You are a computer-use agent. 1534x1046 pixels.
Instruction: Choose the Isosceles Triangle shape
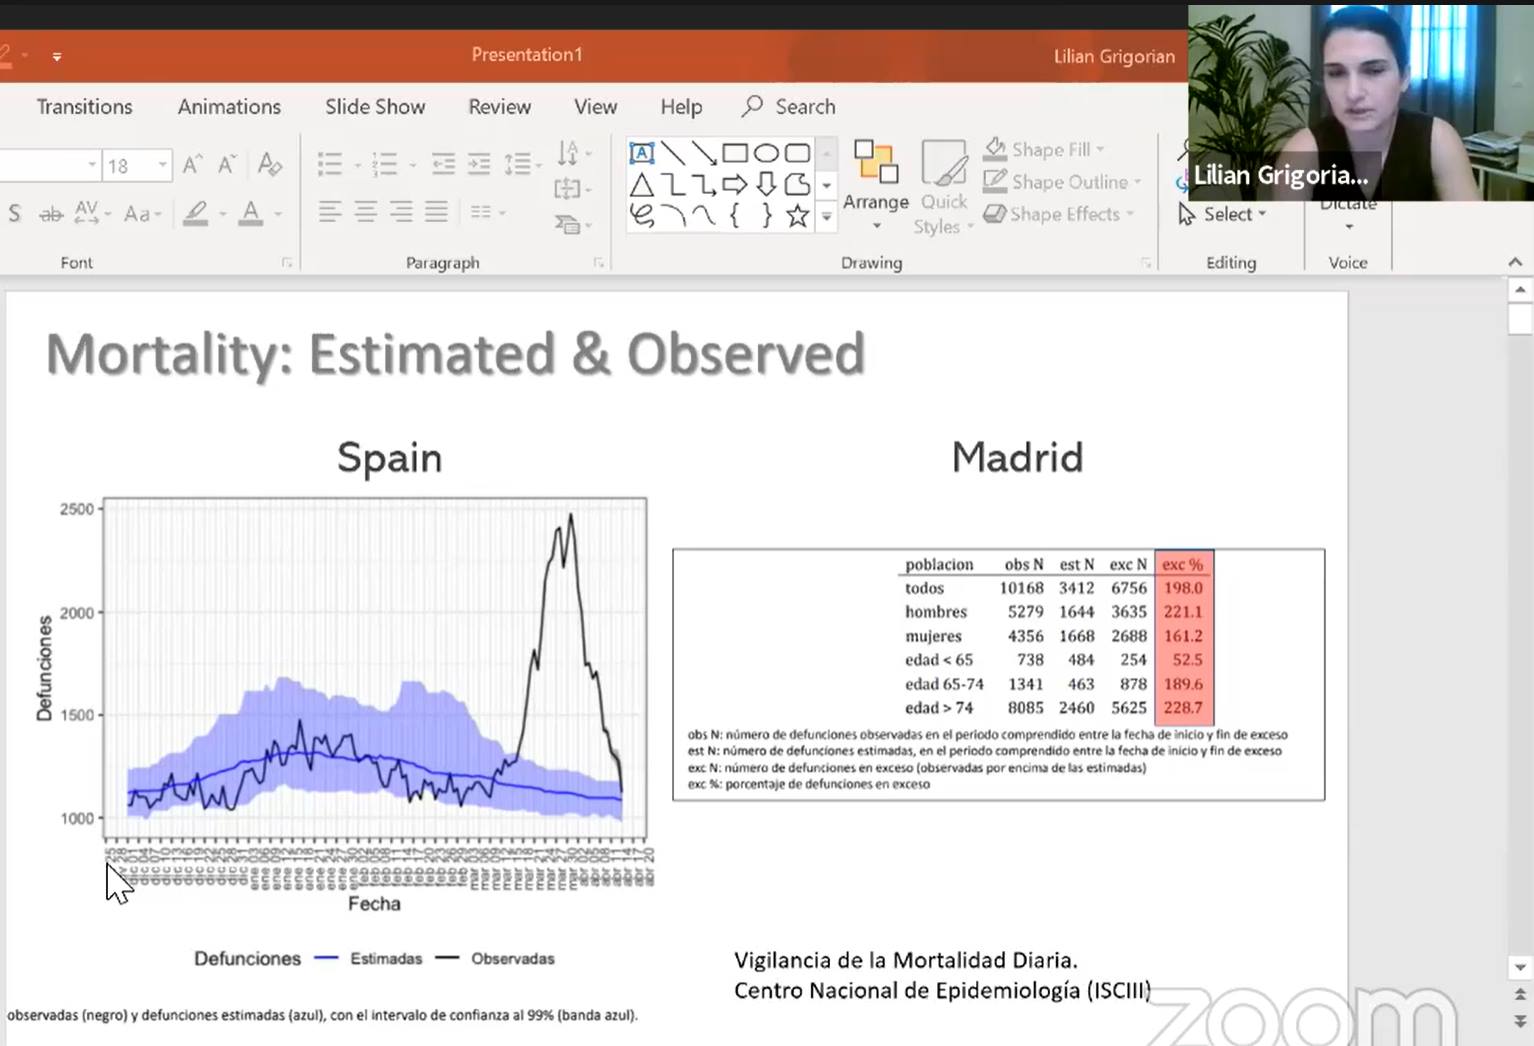(x=642, y=185)
